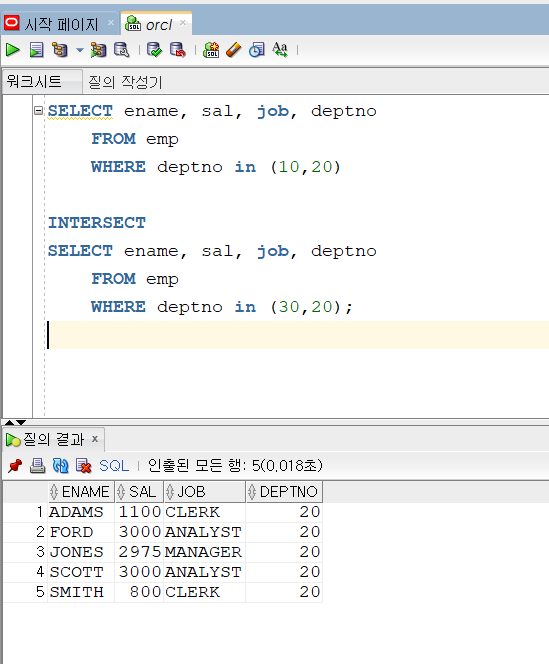This screenshot has height=664, width=549.
Task: Sort by the ENAME column header
Action: 81,492
